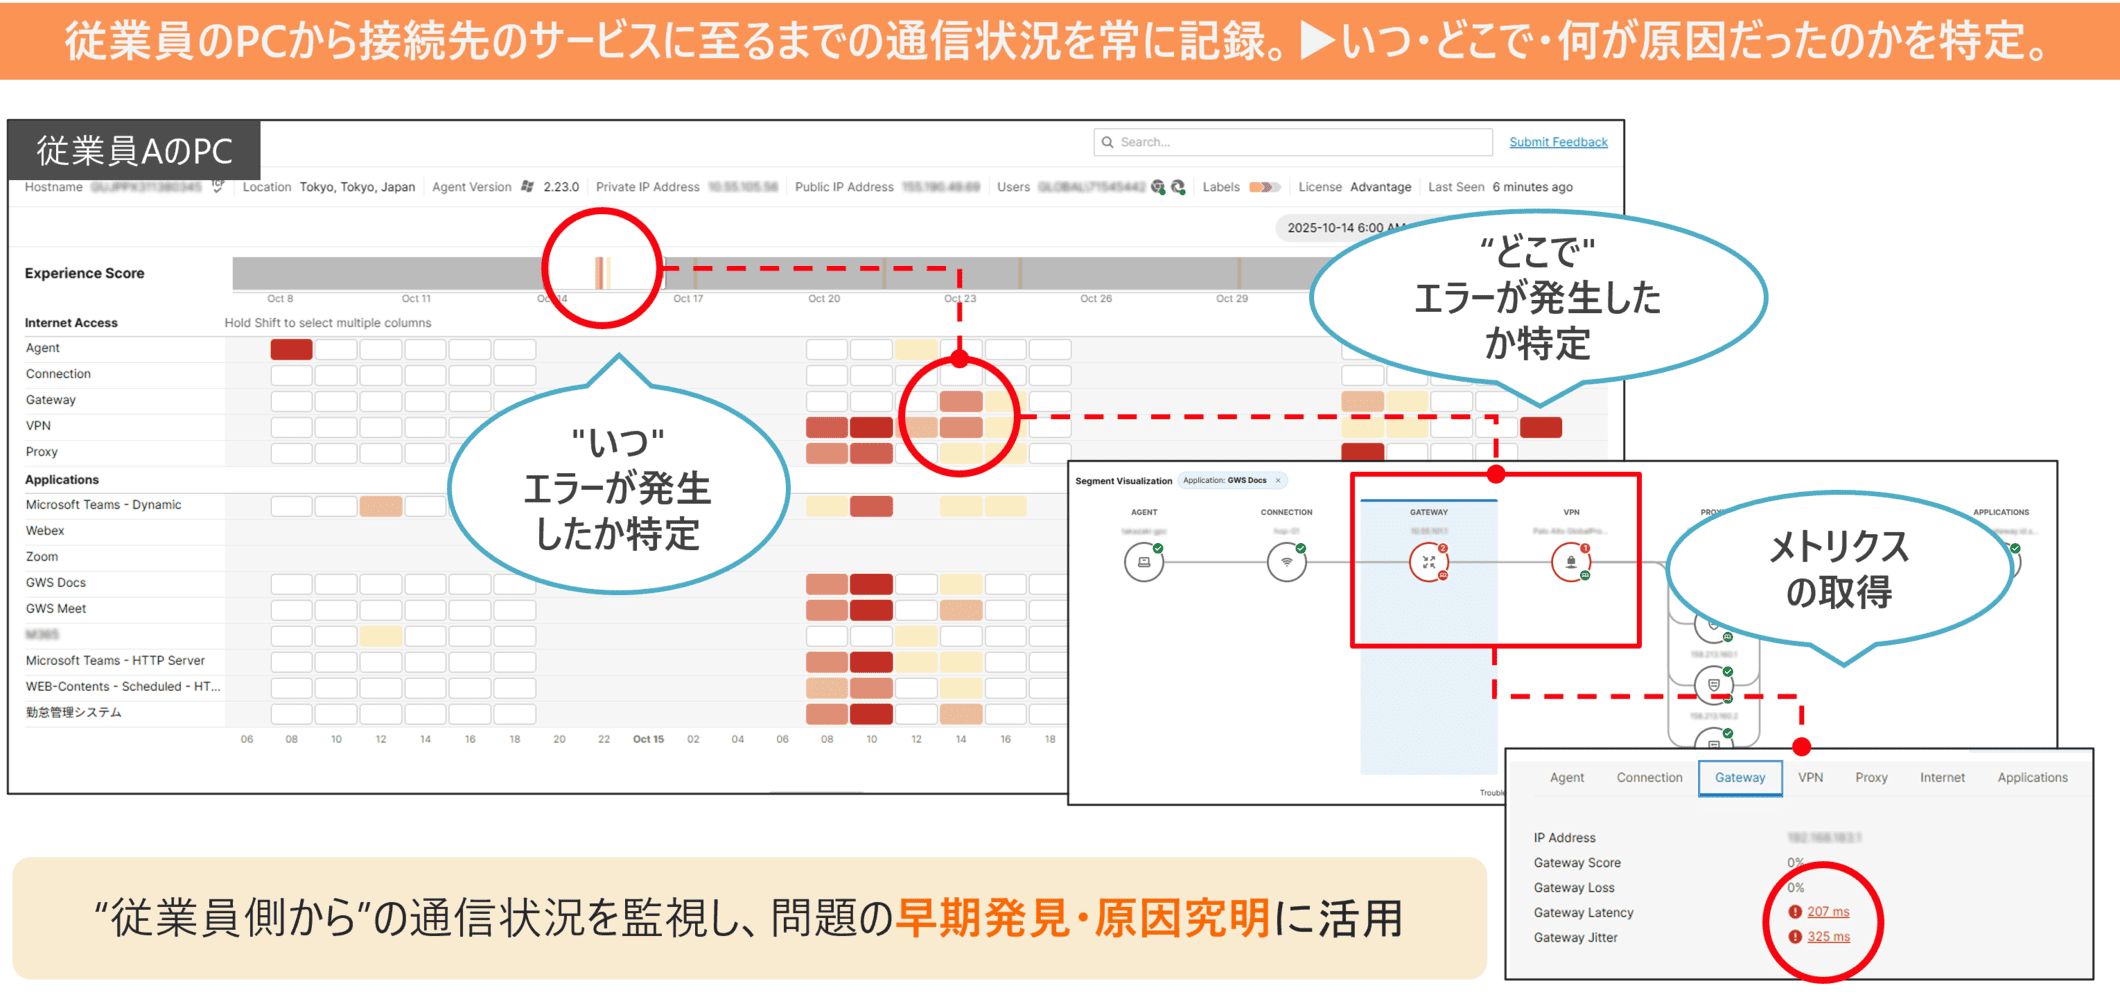
Task: Select the Agent laptop icon in Segment Visualization
Action: (x=1144, y=562)
